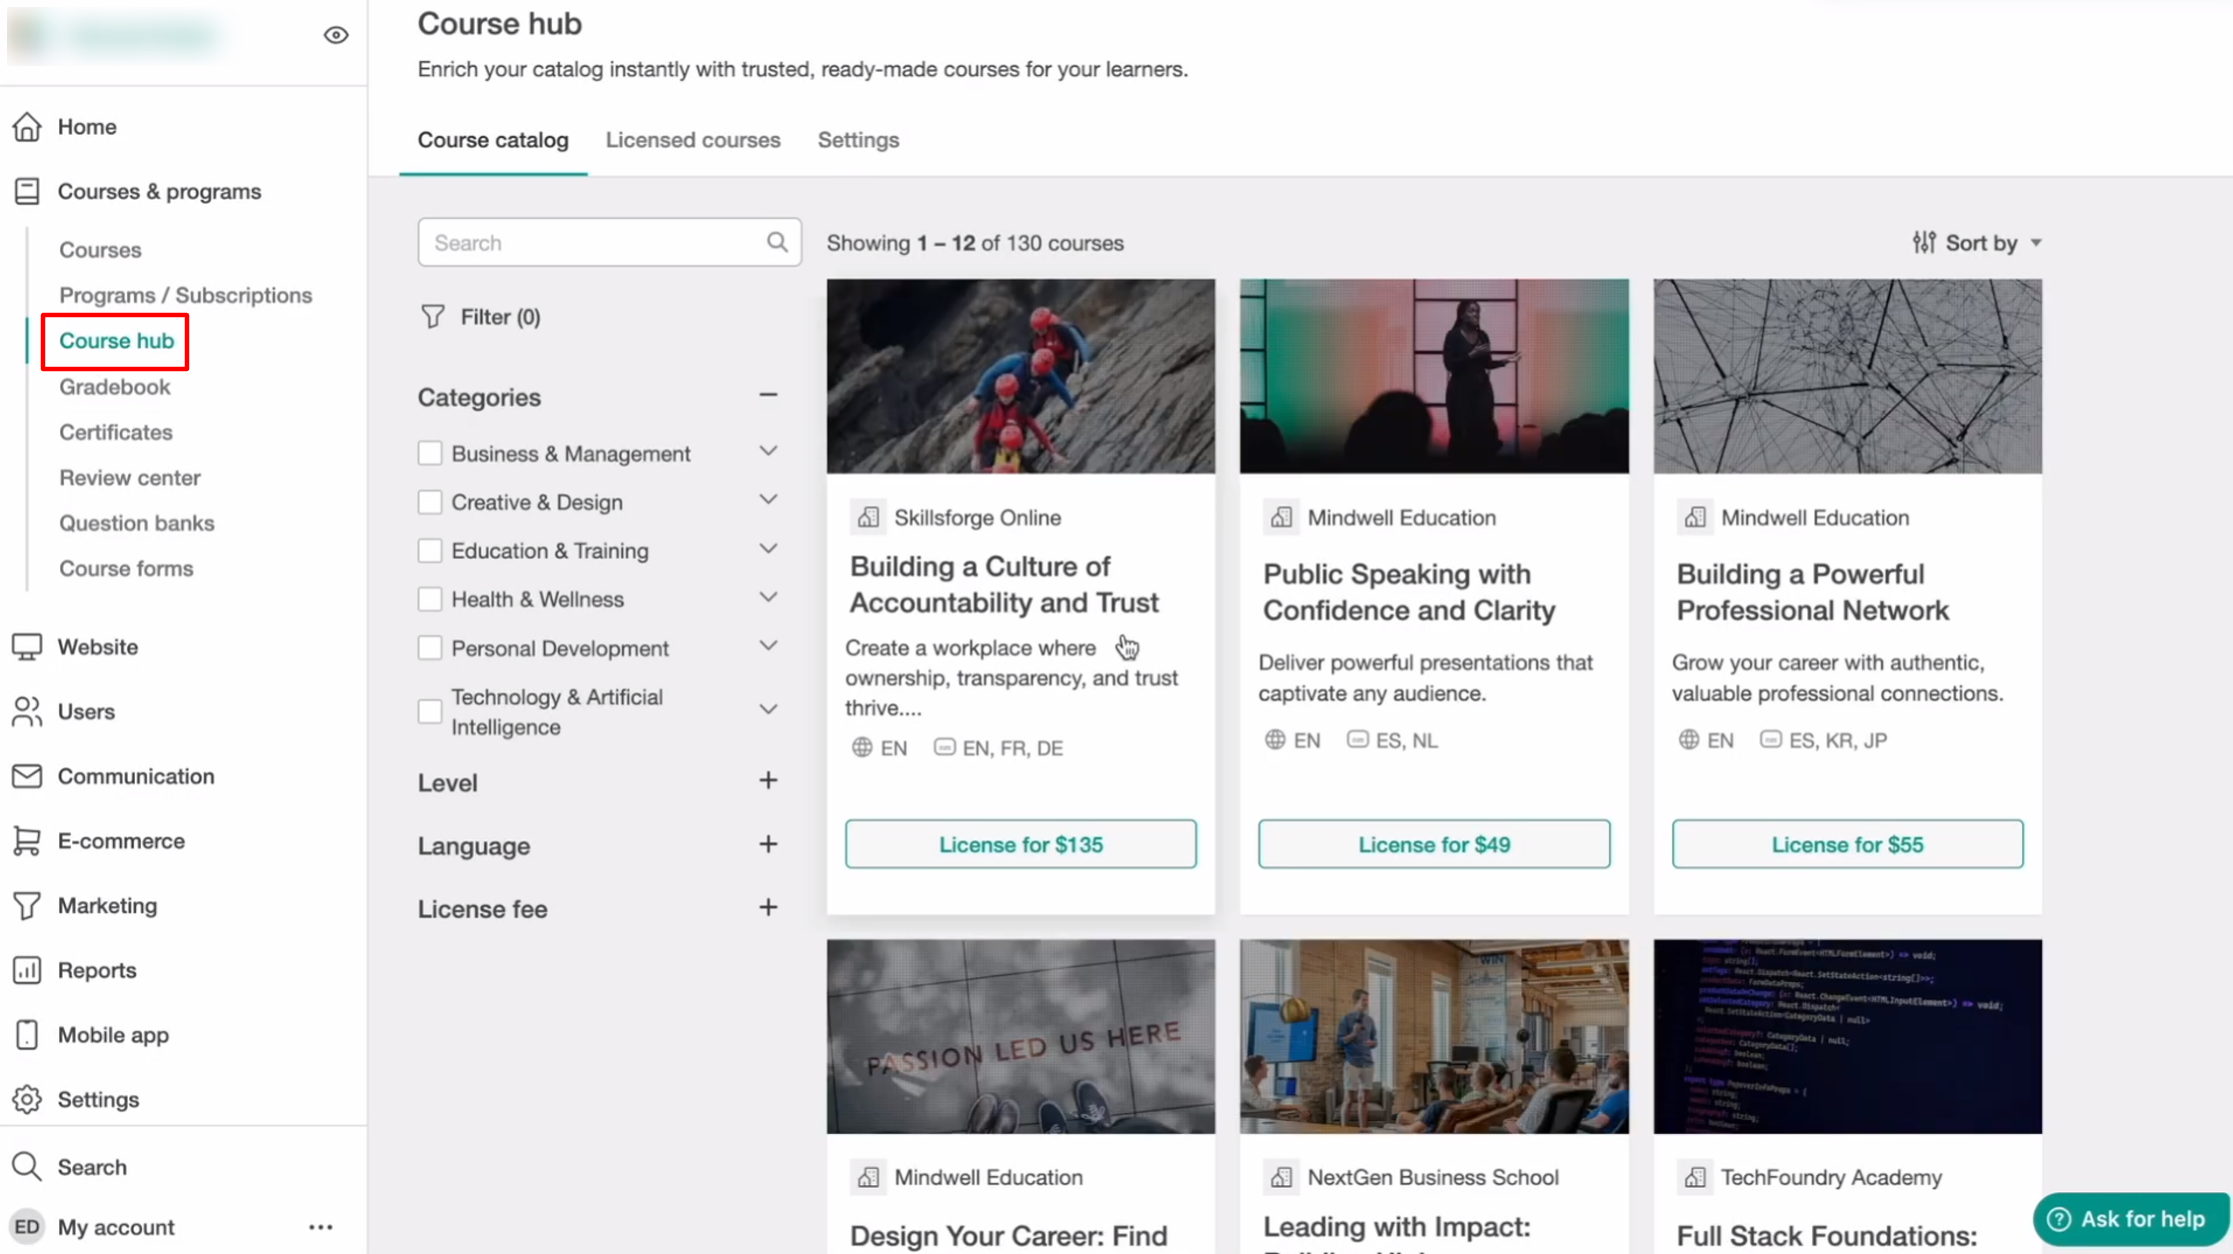Click the Communication envelope icon
The height and width of the screenshot is (1254, 2233).
(x=27, y=776)
